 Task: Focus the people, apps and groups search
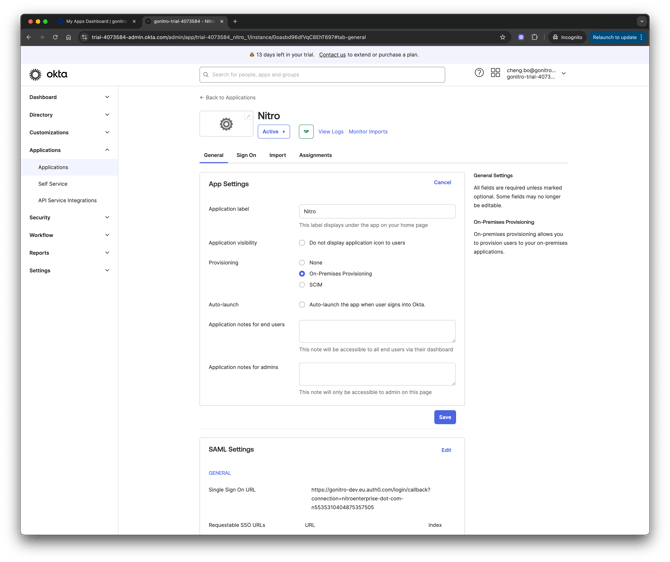click(322, 74)
